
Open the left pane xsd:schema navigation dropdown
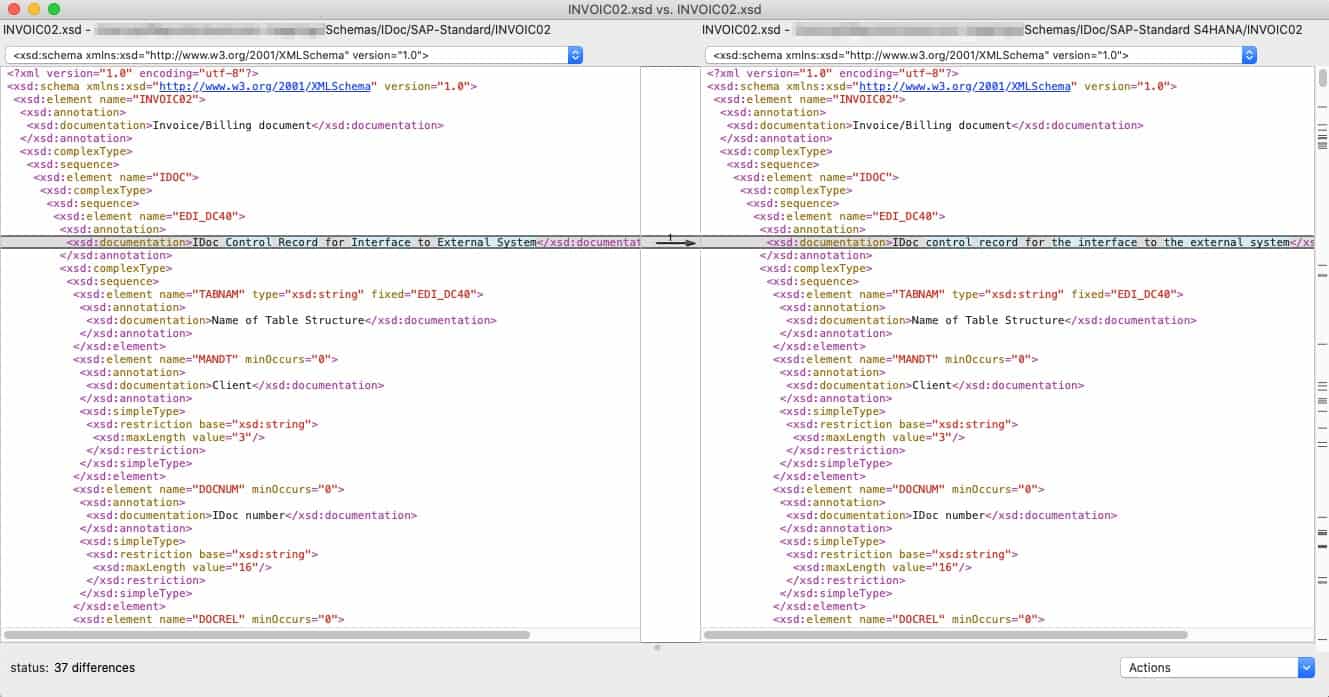click(294, 55)
